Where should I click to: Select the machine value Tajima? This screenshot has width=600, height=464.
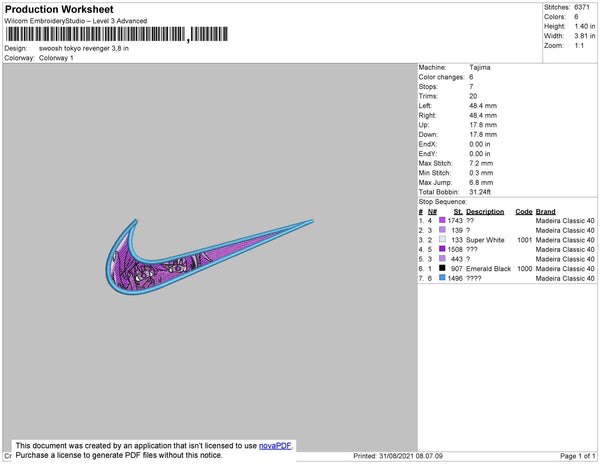coord(480,67)
